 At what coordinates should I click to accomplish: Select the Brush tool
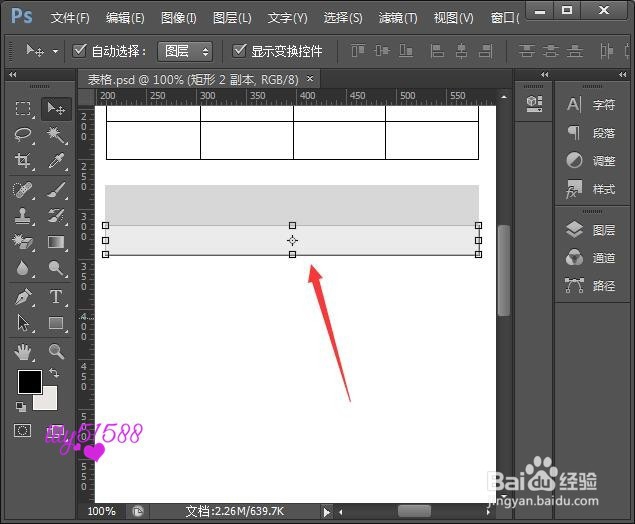(56, 190)
